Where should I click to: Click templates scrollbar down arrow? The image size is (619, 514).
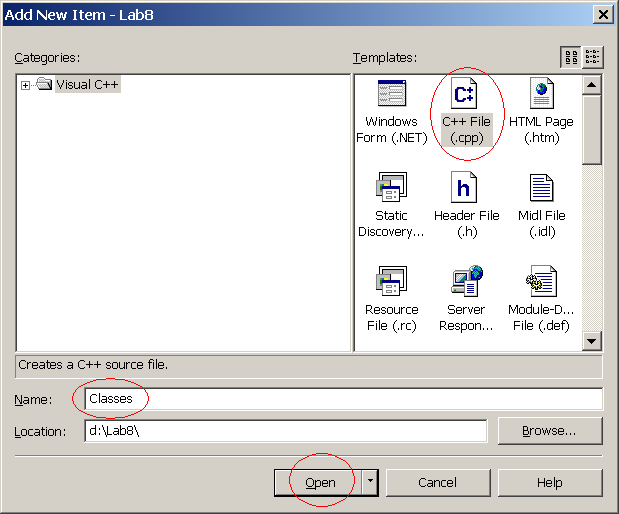[x=591, y=341]
